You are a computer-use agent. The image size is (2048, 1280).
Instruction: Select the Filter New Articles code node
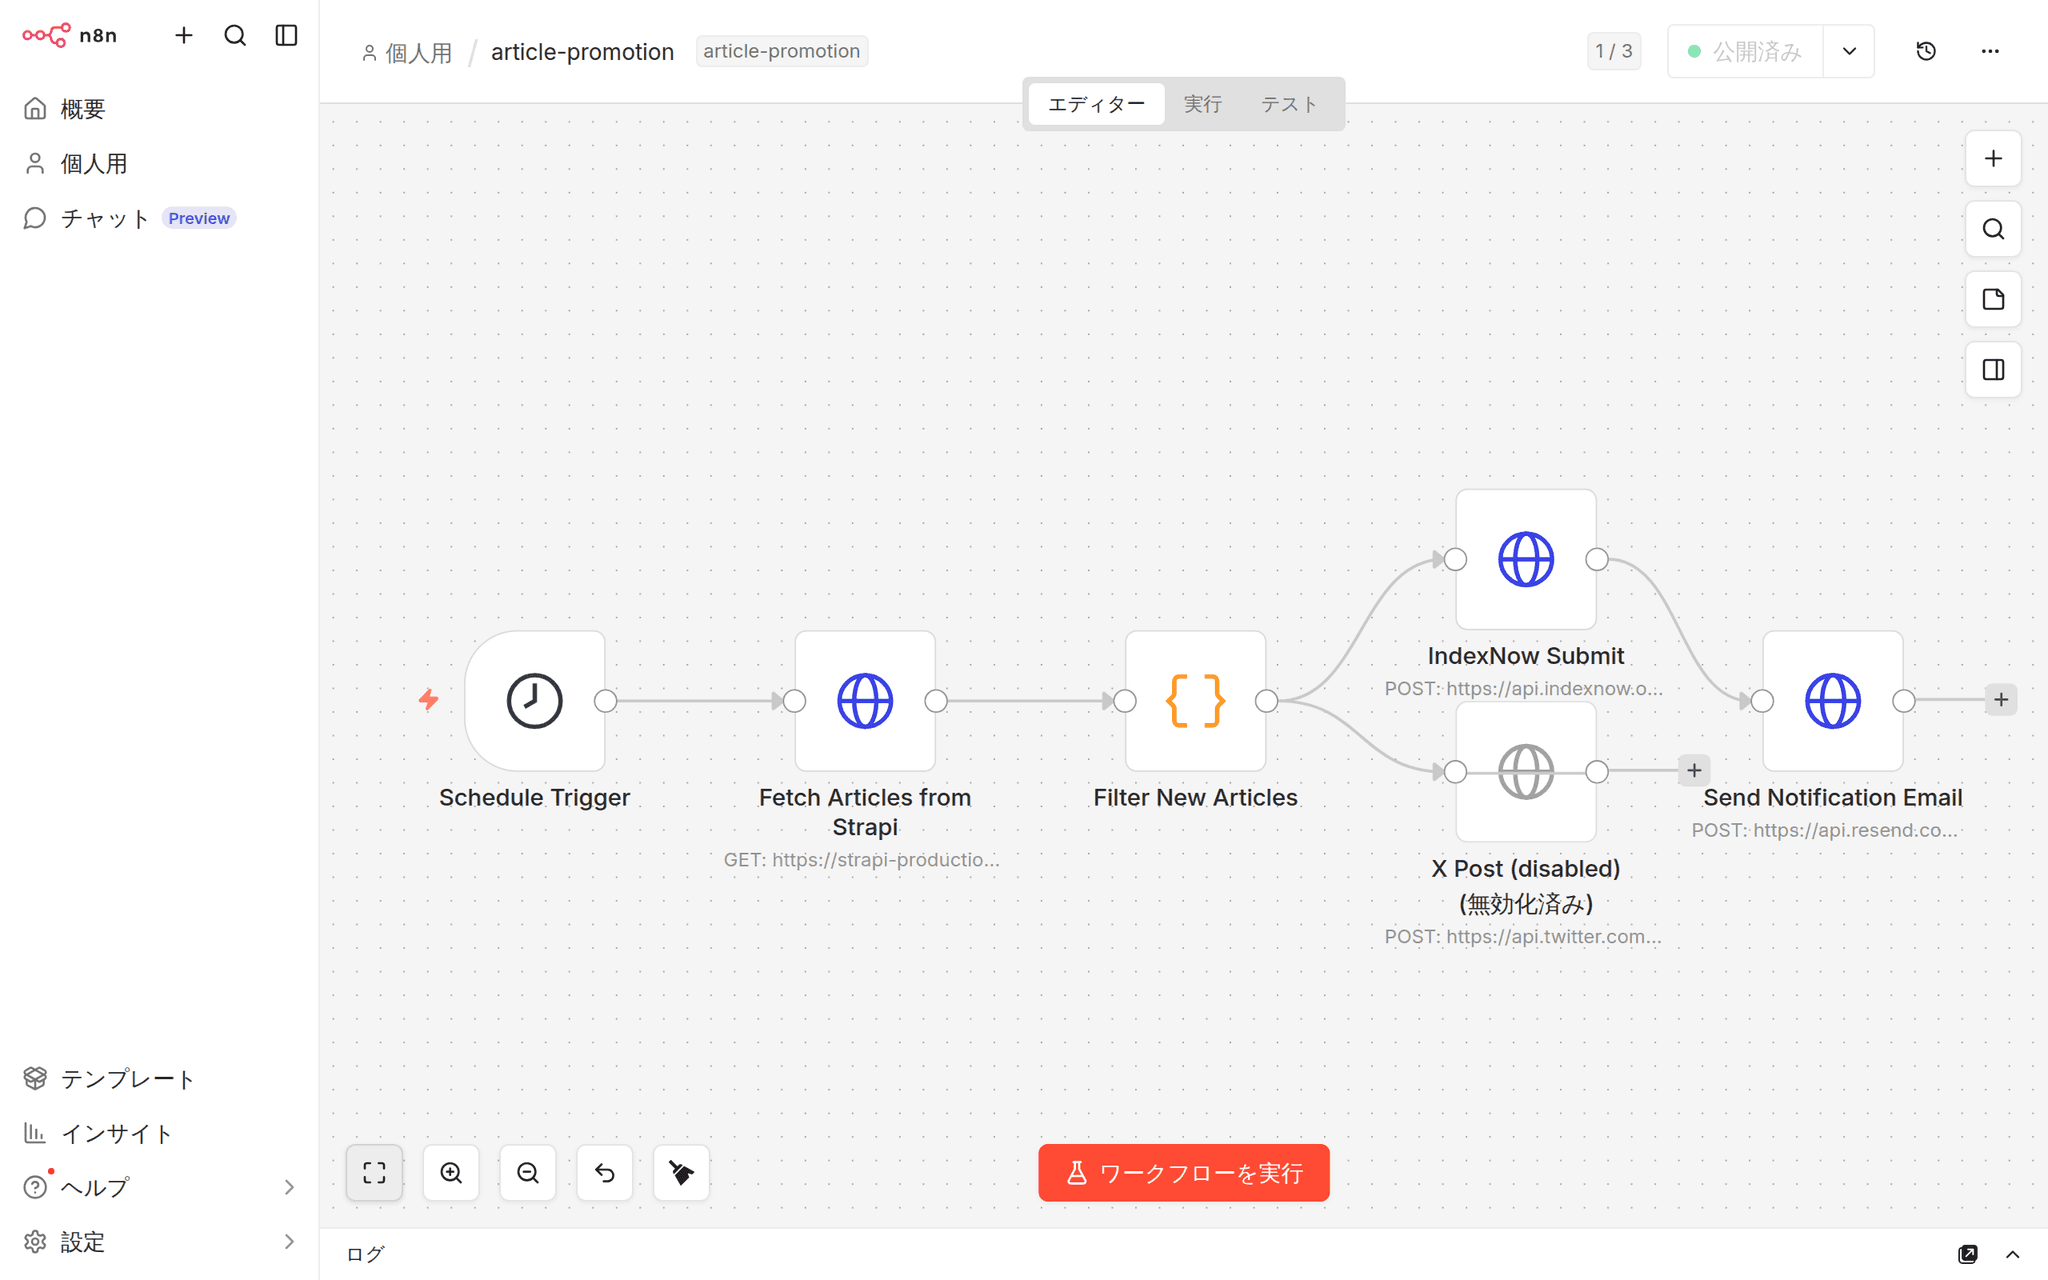pos(1195,700)
